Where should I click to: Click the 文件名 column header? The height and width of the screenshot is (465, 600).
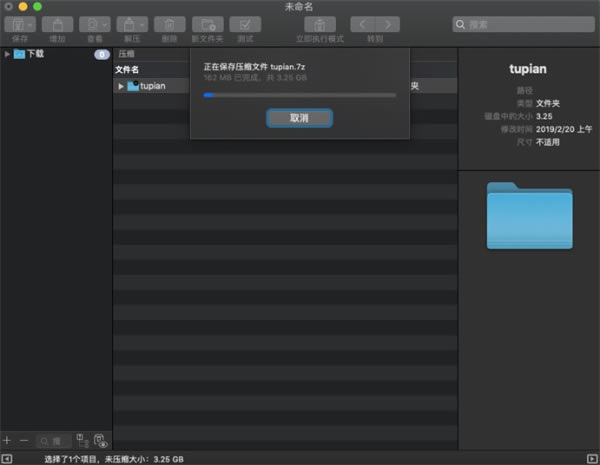click(127, 70)
